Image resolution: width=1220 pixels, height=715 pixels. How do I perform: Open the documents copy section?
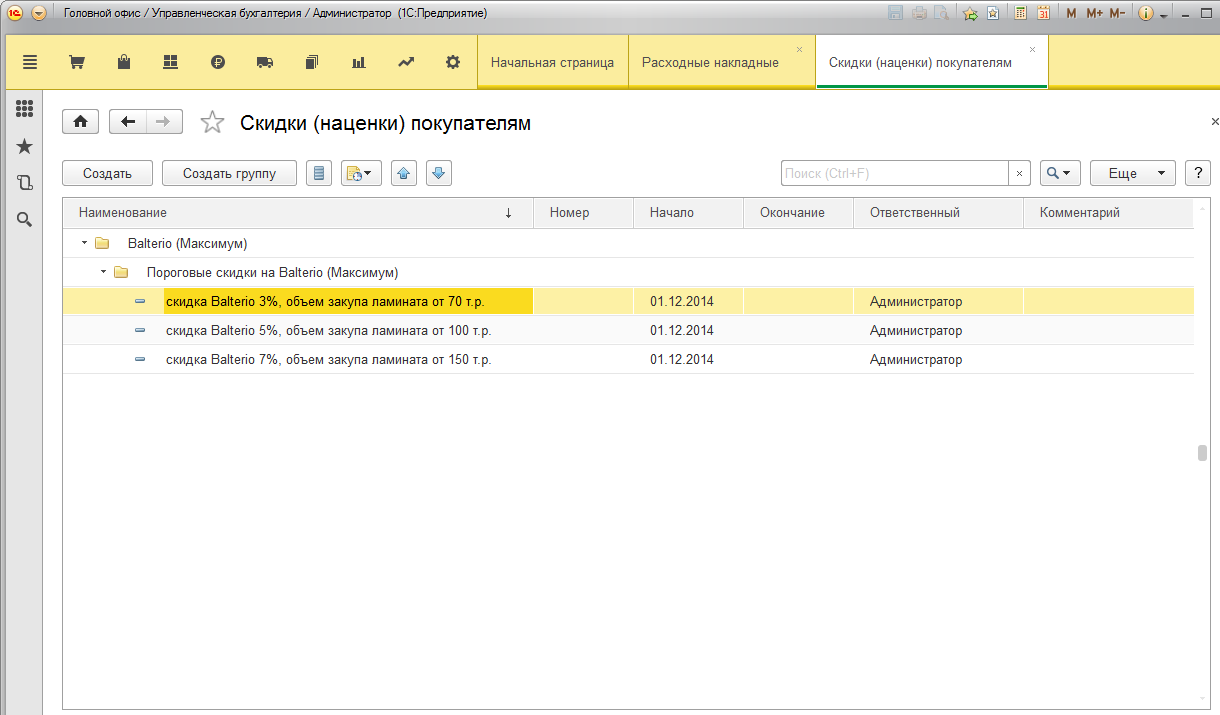pos(311,62)
